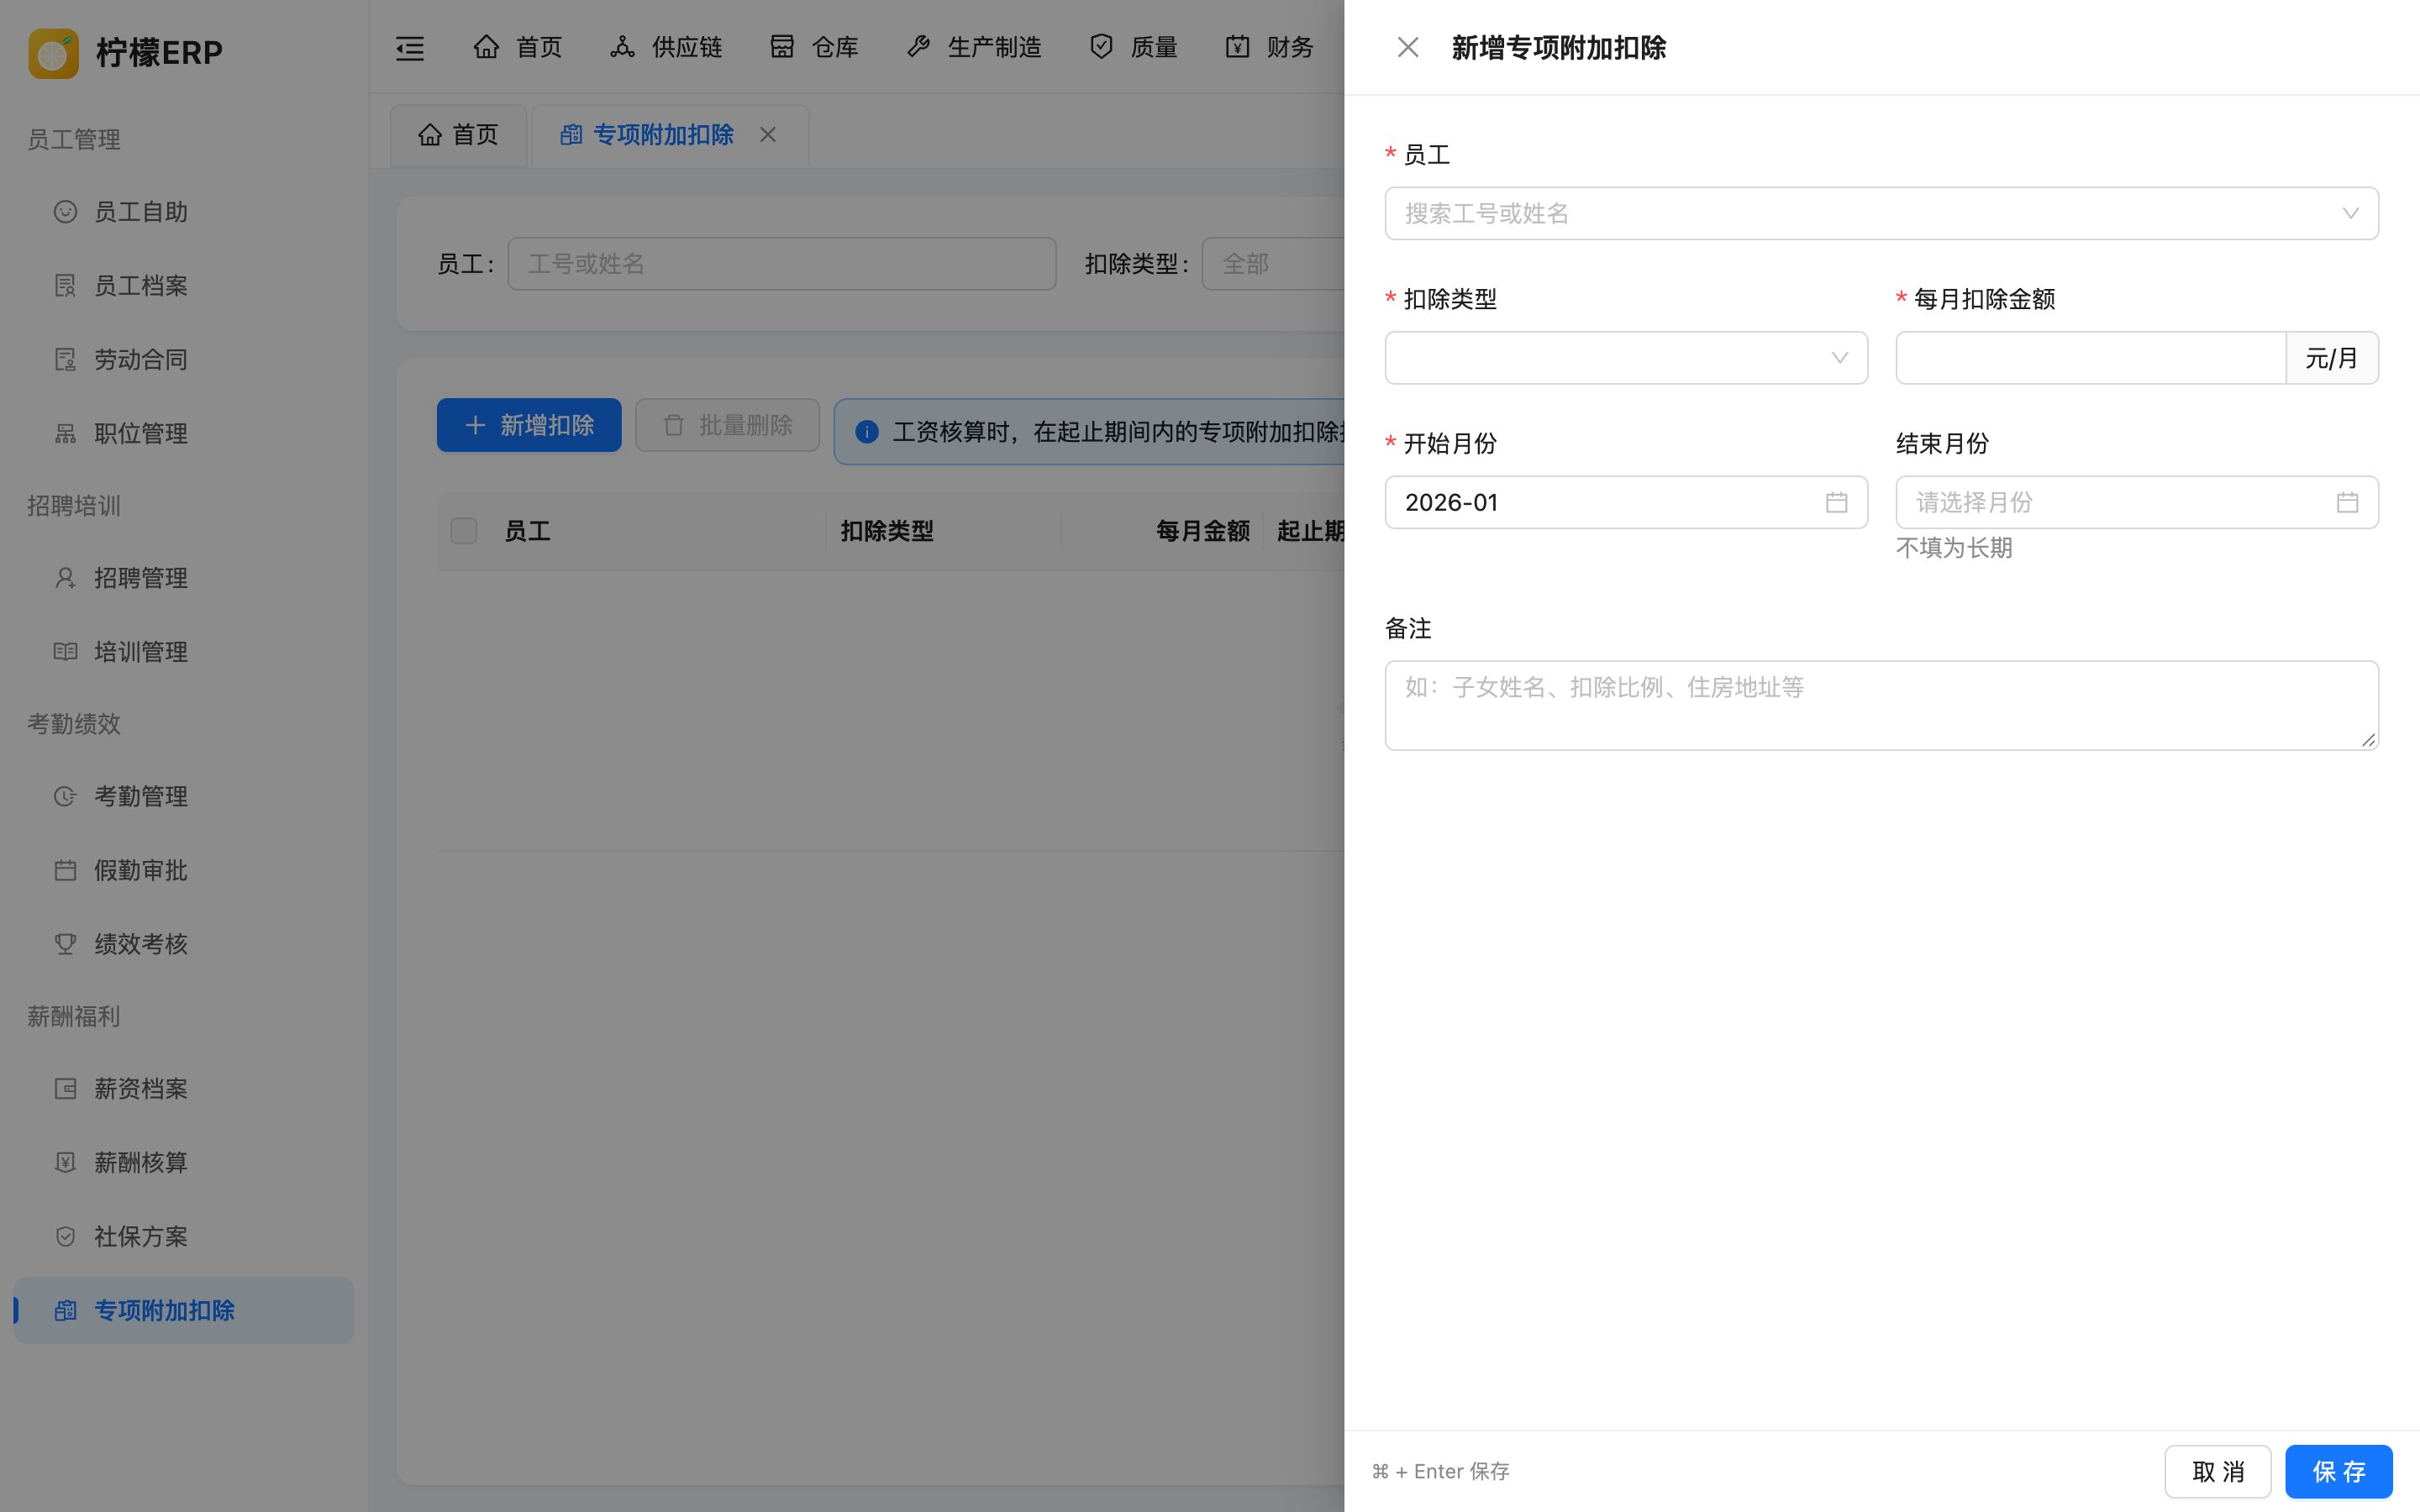Open 供应链 top menu
The image size is (2420, 1512).
pyautogui.click(x=666, y=47)
